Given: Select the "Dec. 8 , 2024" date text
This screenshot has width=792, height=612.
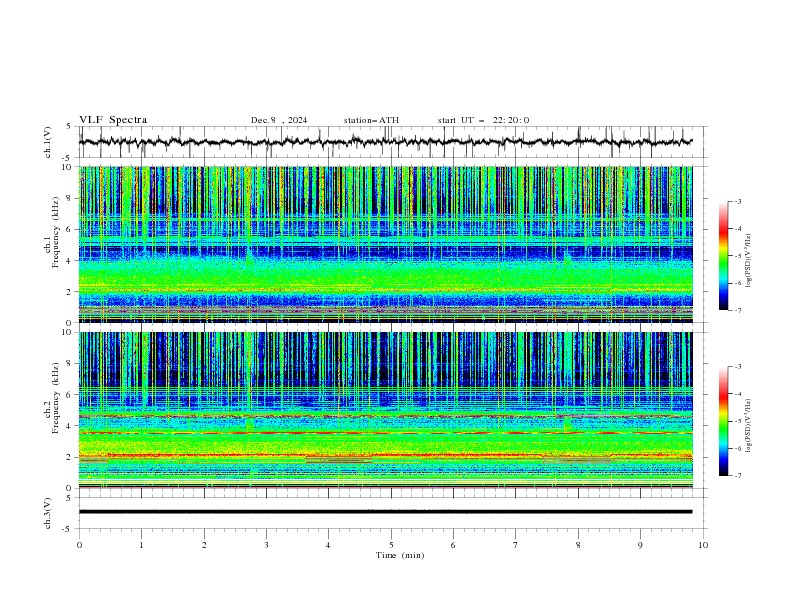Looking at the screenshot, I should pyautogui.click(x=279, y=120).
